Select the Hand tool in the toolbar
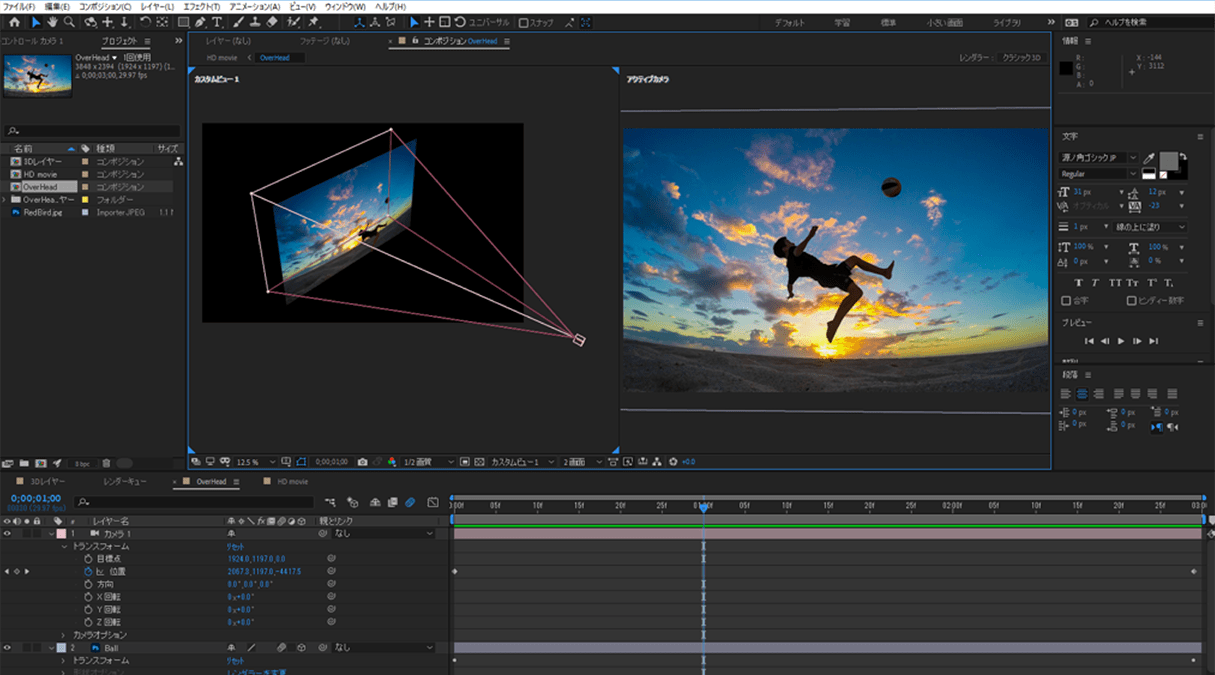Viewport: 1215px width, 675px height. point(51,22)
